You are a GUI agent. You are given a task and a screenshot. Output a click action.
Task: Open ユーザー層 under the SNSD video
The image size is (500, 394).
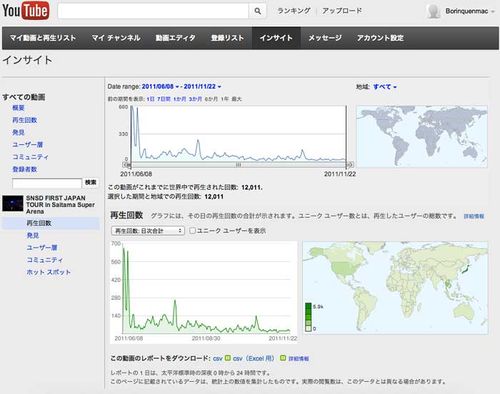tap(42, 247)
